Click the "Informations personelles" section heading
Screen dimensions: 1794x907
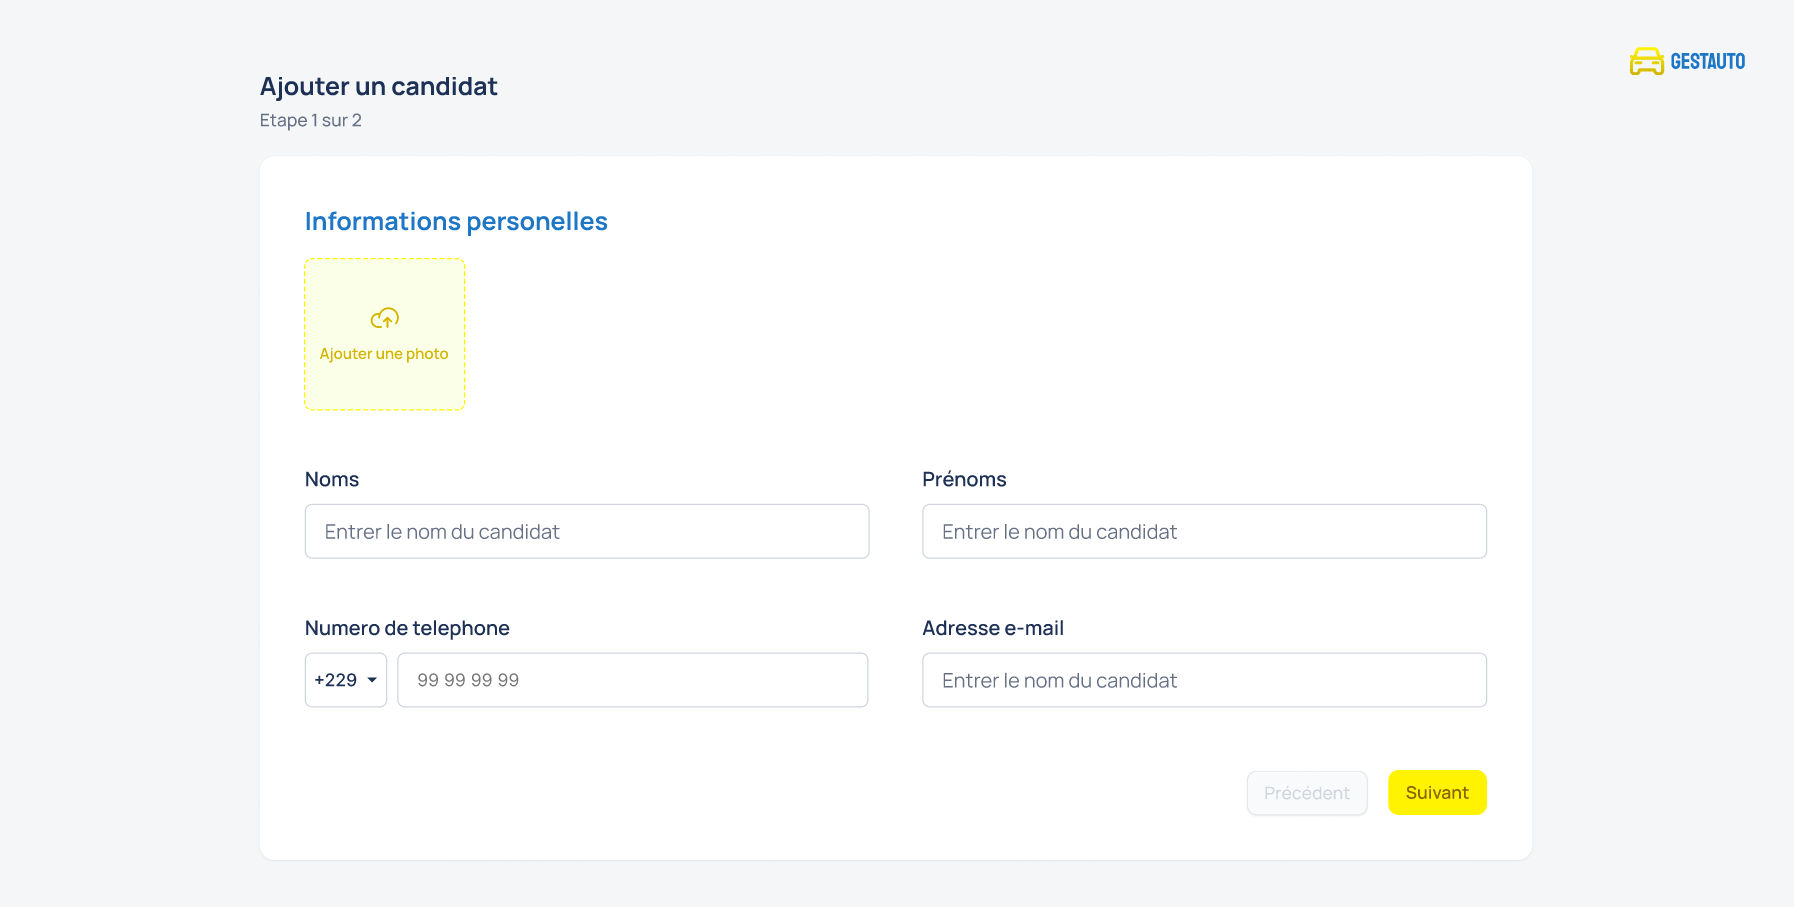(456, 221)
